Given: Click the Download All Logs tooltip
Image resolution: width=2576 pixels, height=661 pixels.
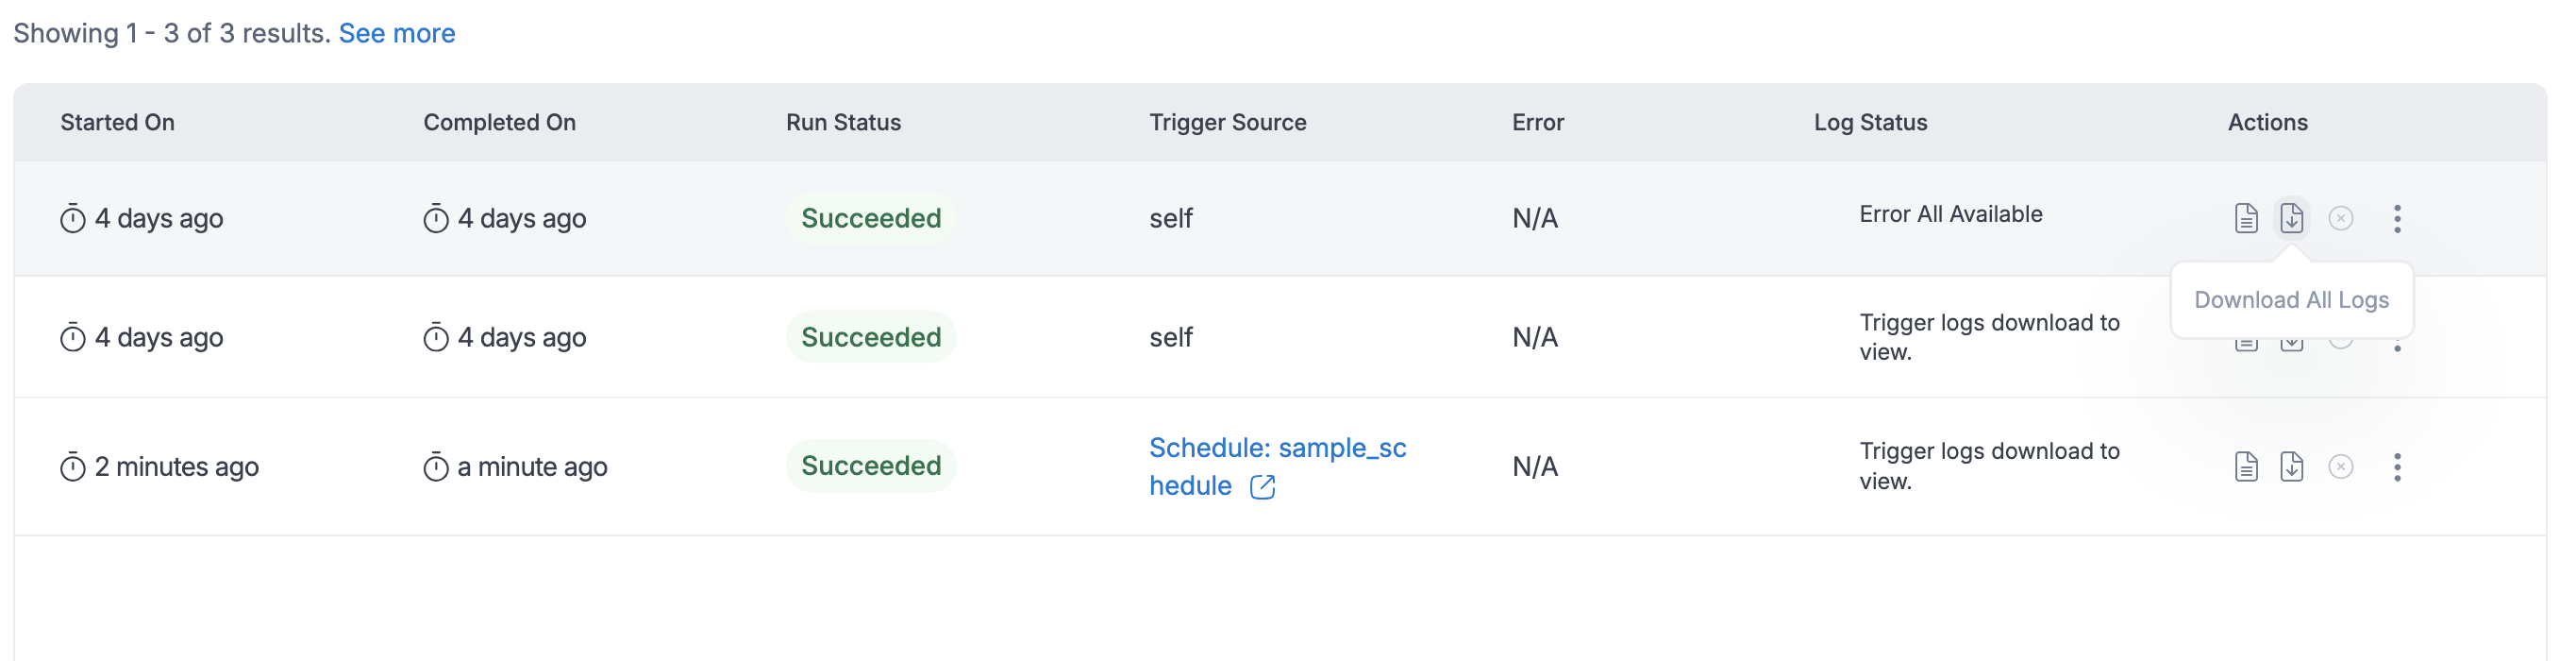Looking at the screenshot, I should click(x=2291, y=300).
